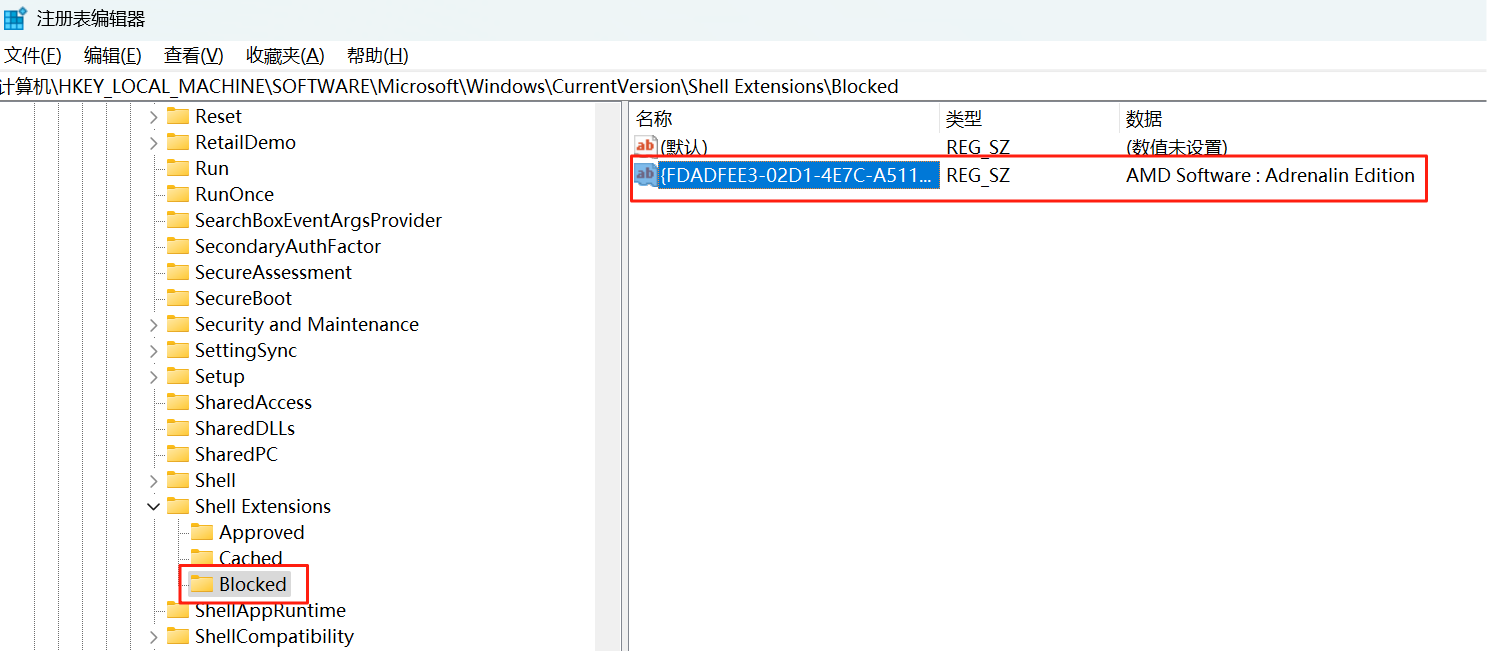Image resolution: width=1487 pixels, height=651 pixels.
Task: Collapse the Shell Extensions key
Action: (153, 507)
